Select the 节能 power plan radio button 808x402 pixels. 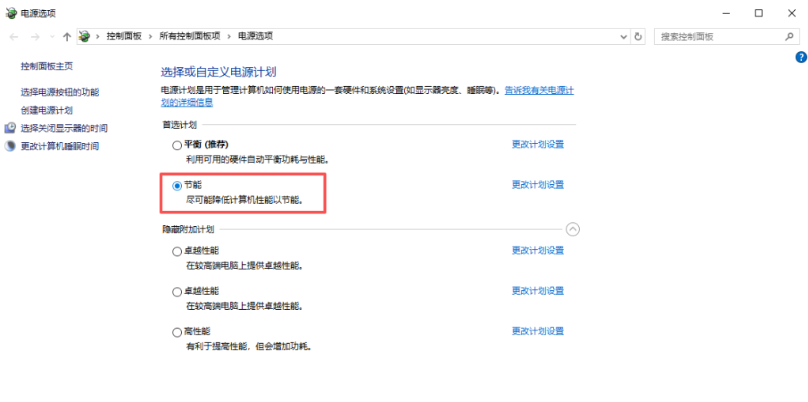[177, 185]
